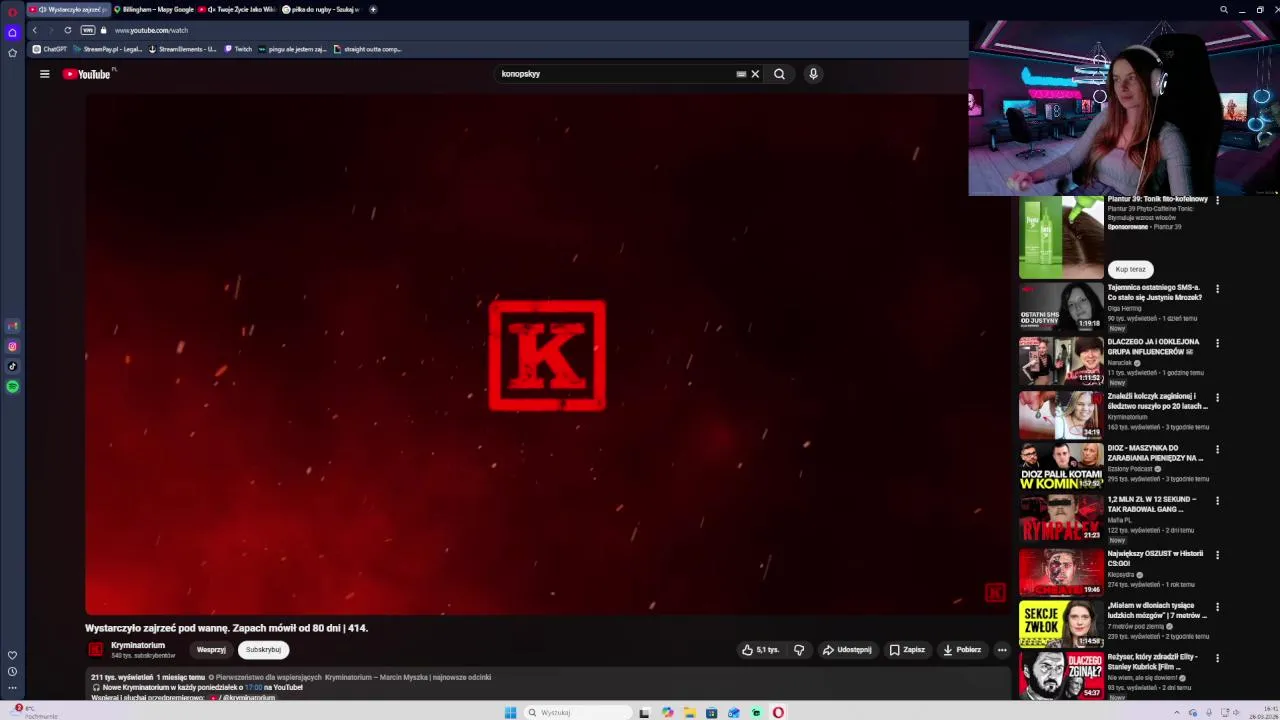Open browsing history clock in sidebar
The height and width of the screenshot is (720, 1280).
pyautogui.click(x=12, y=672)
